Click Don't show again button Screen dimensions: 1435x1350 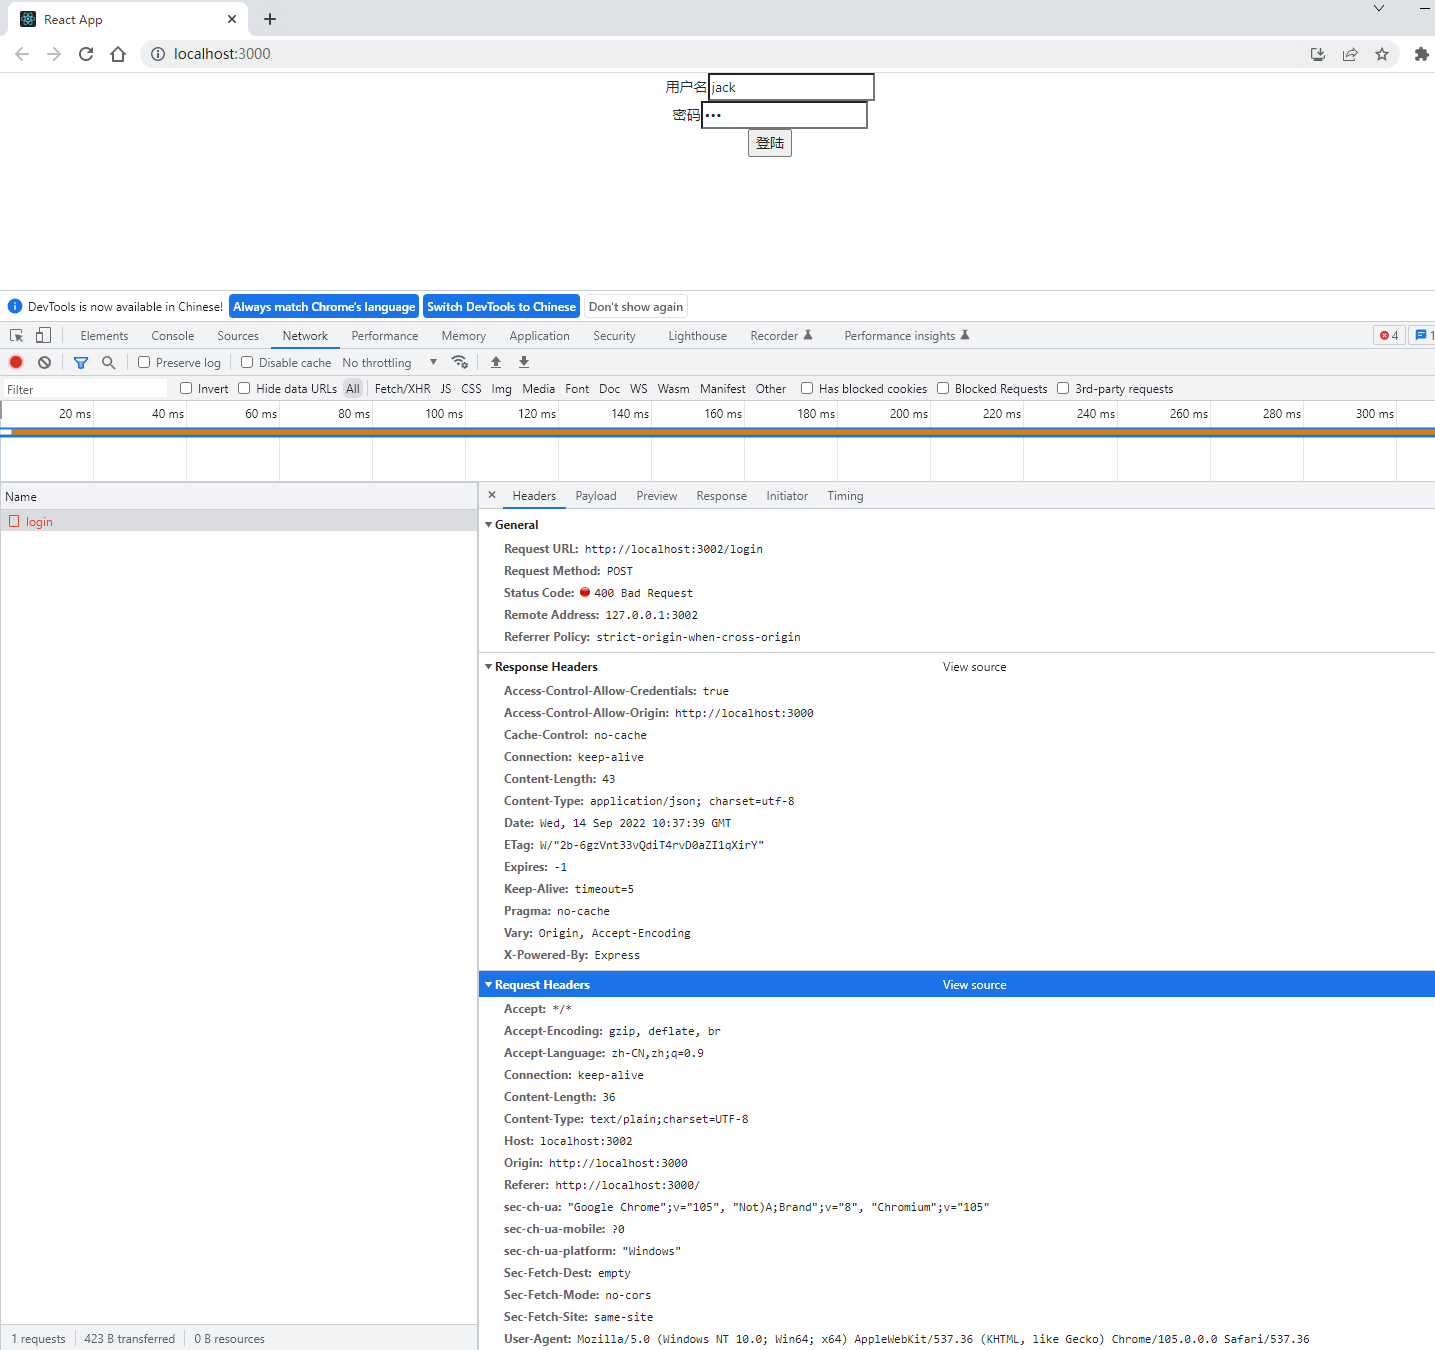(x=636, y=307)
